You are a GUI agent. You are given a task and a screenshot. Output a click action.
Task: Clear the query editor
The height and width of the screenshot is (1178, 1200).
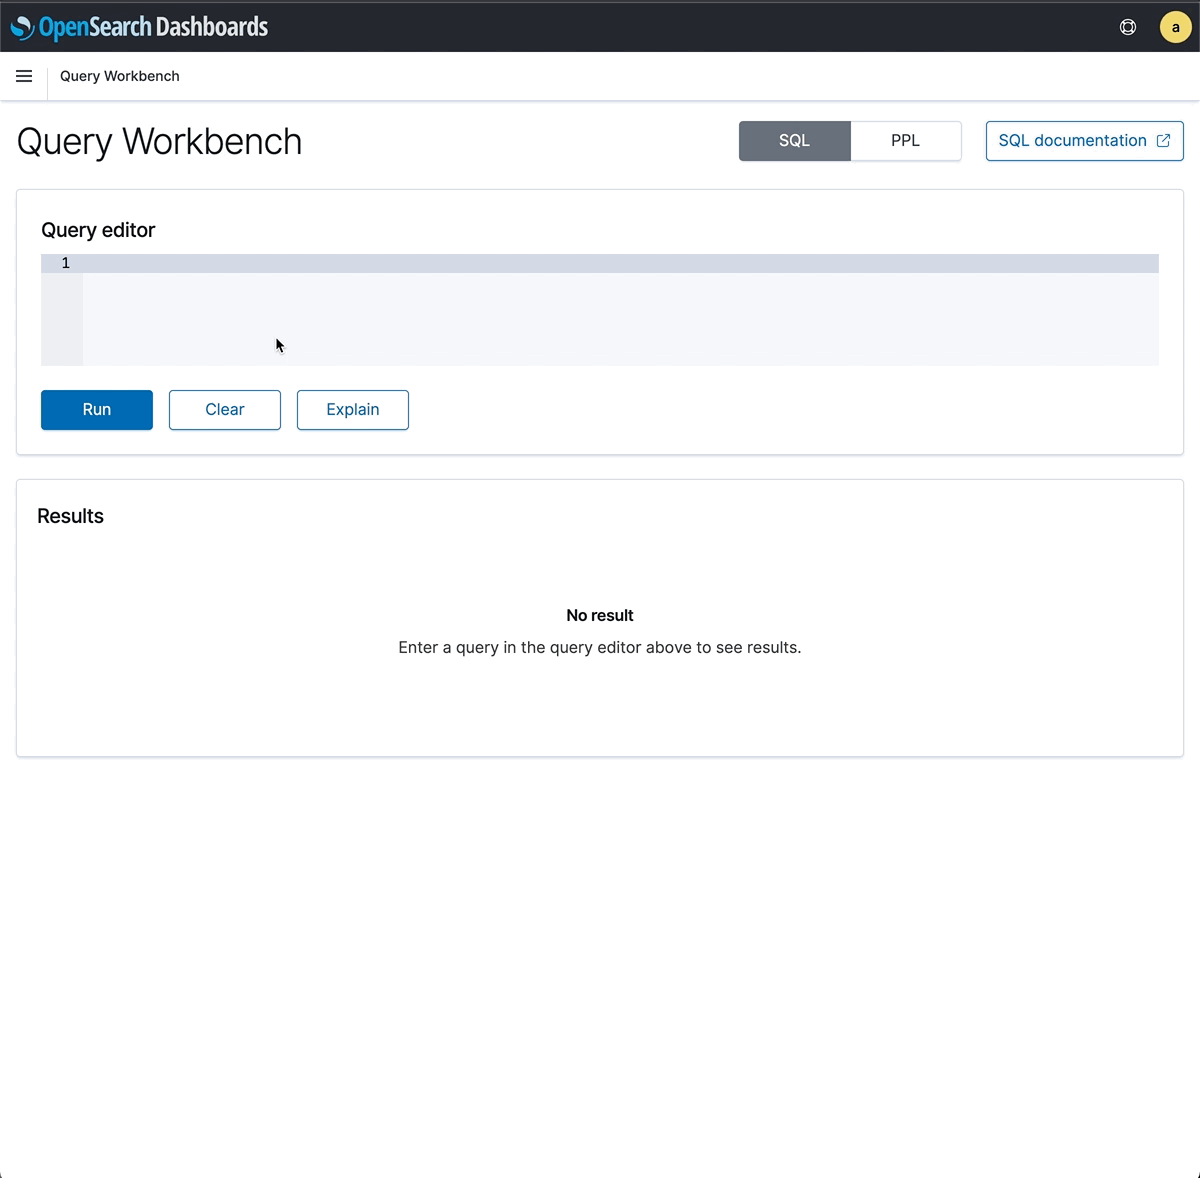(x=225, y=410)
